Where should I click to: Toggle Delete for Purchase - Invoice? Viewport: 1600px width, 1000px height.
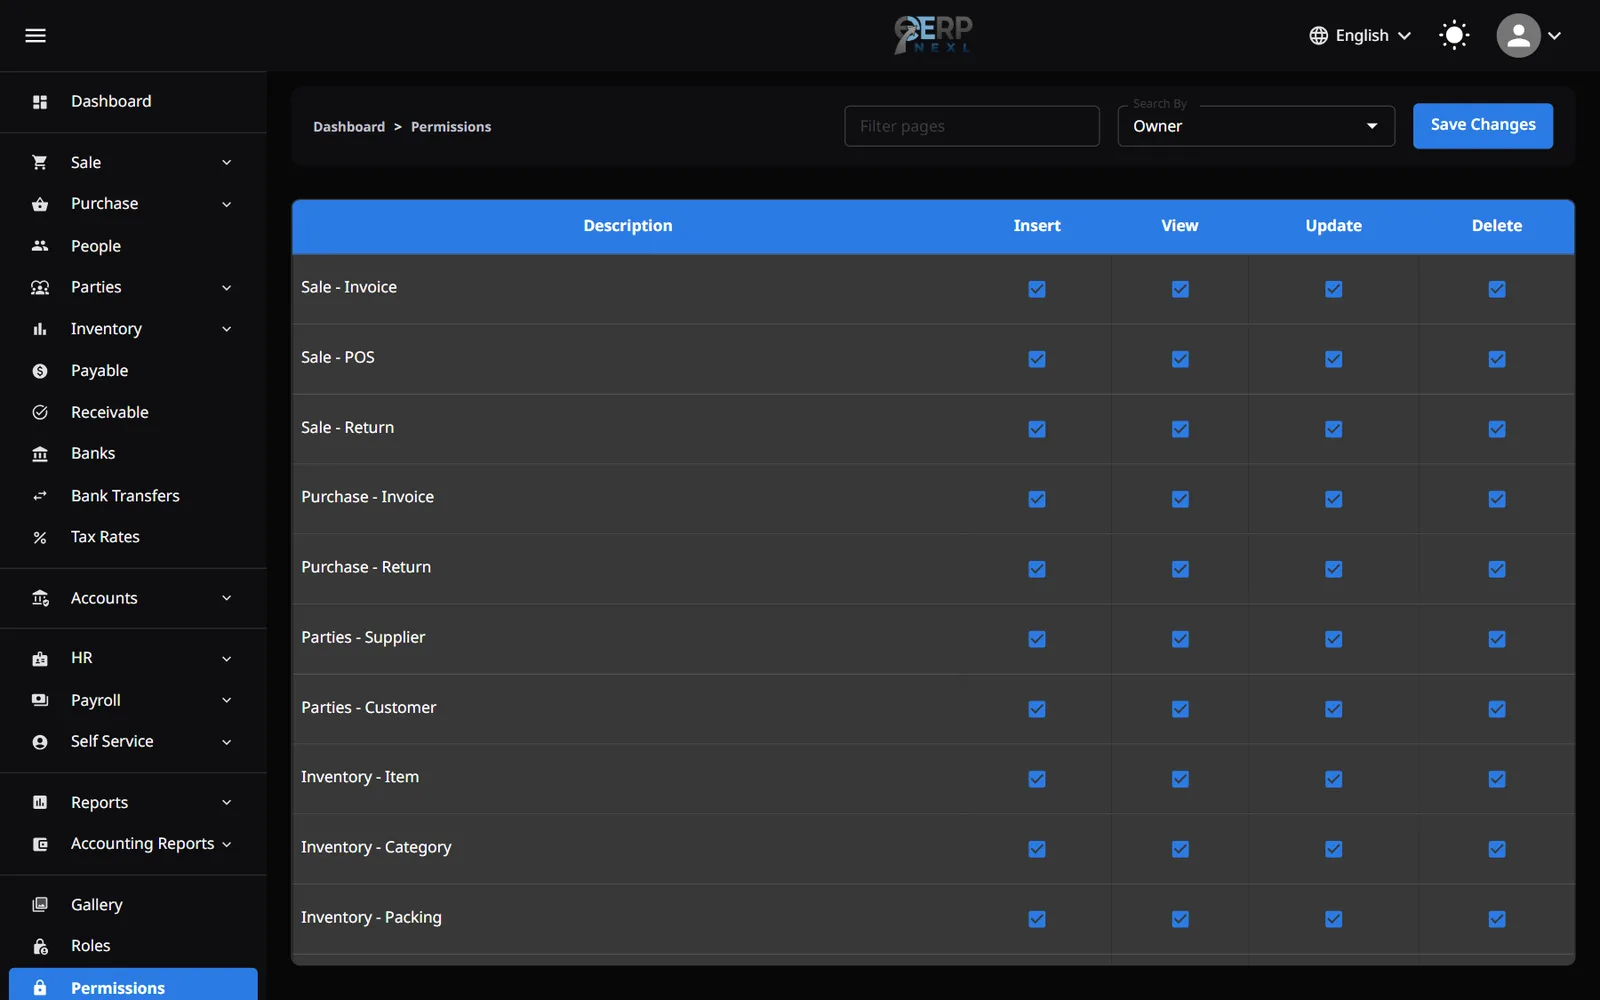[x=1497, y=499]
